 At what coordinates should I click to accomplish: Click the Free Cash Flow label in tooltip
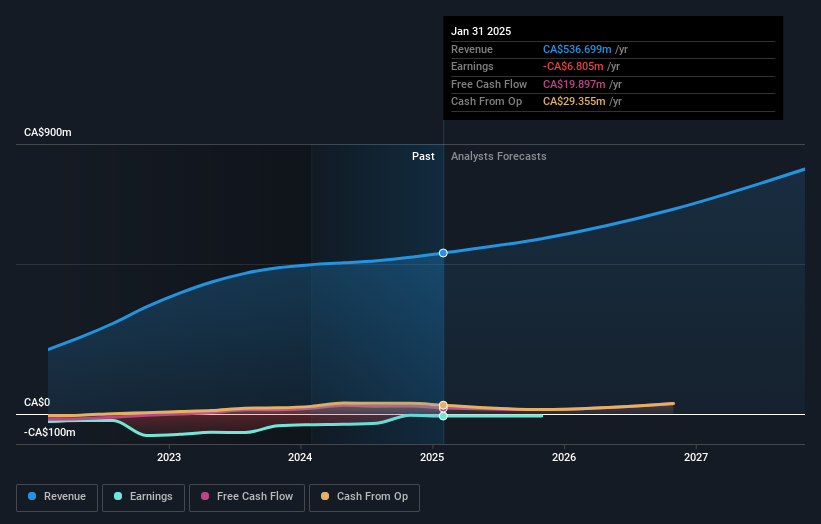[489, 84]
